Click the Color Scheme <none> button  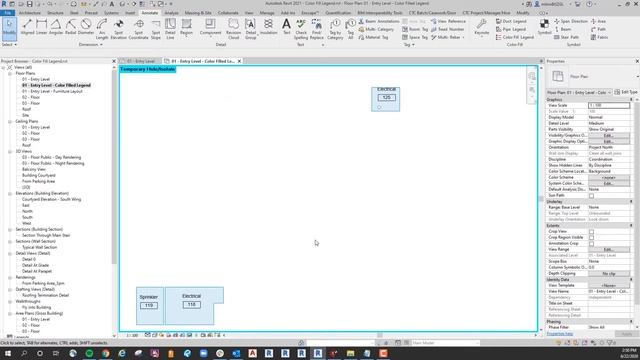coord(609,178)
